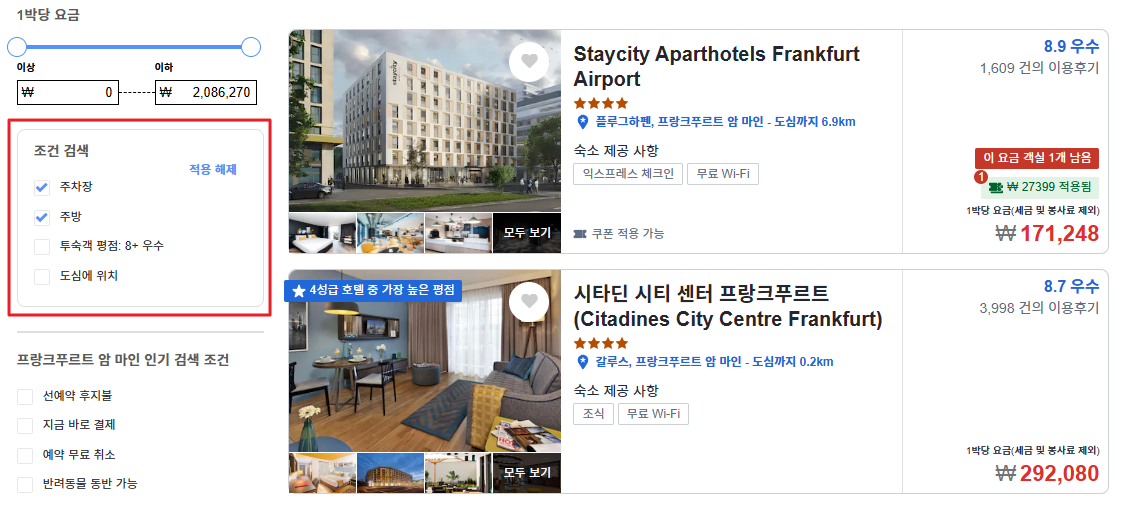Save Citadines City Centre with heart icon
Screen dimensions: 1123x505
(529, 302)
